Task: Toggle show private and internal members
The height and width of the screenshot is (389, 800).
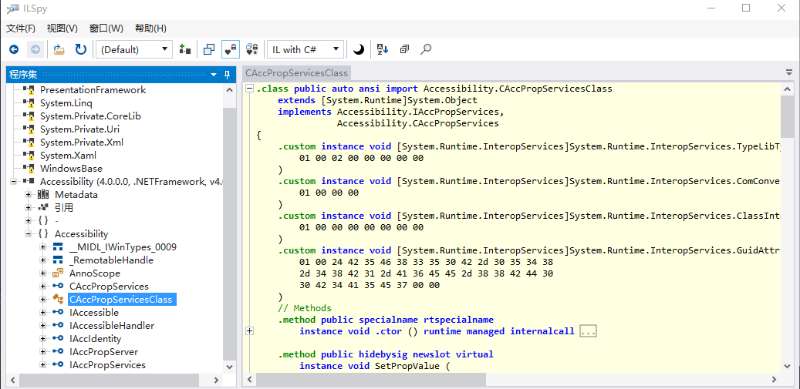Action: click(x=231, y=50)
